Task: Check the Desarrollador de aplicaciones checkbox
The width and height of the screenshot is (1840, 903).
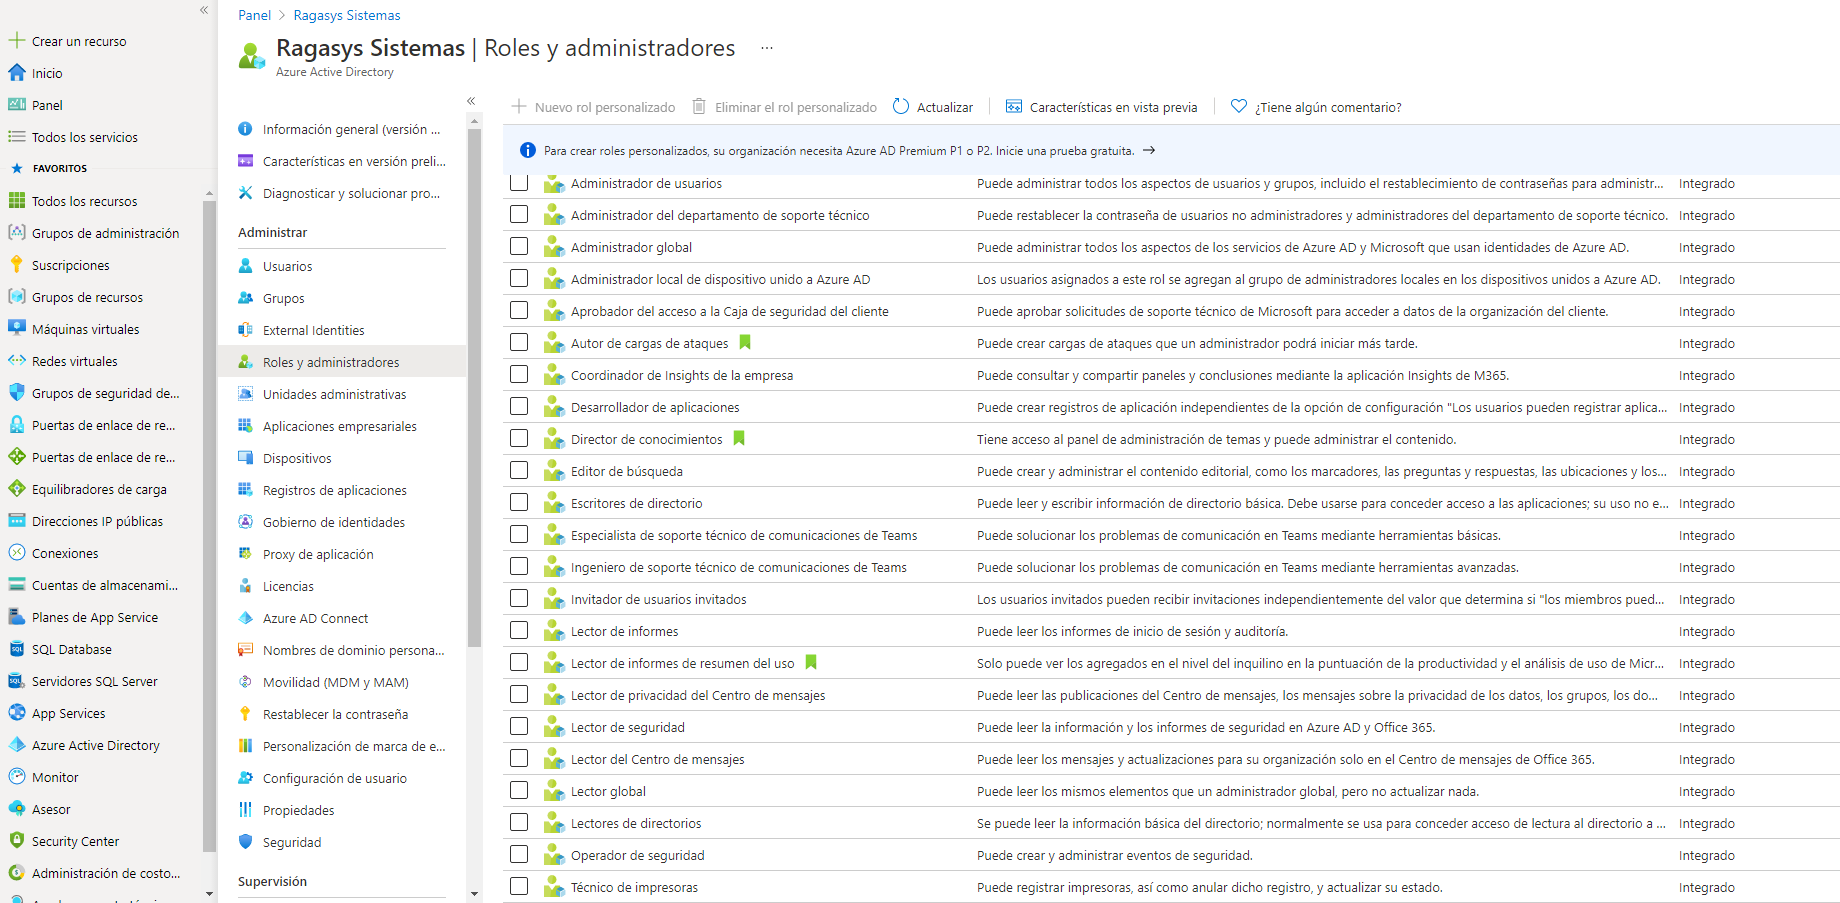Action: click(519, 406)
